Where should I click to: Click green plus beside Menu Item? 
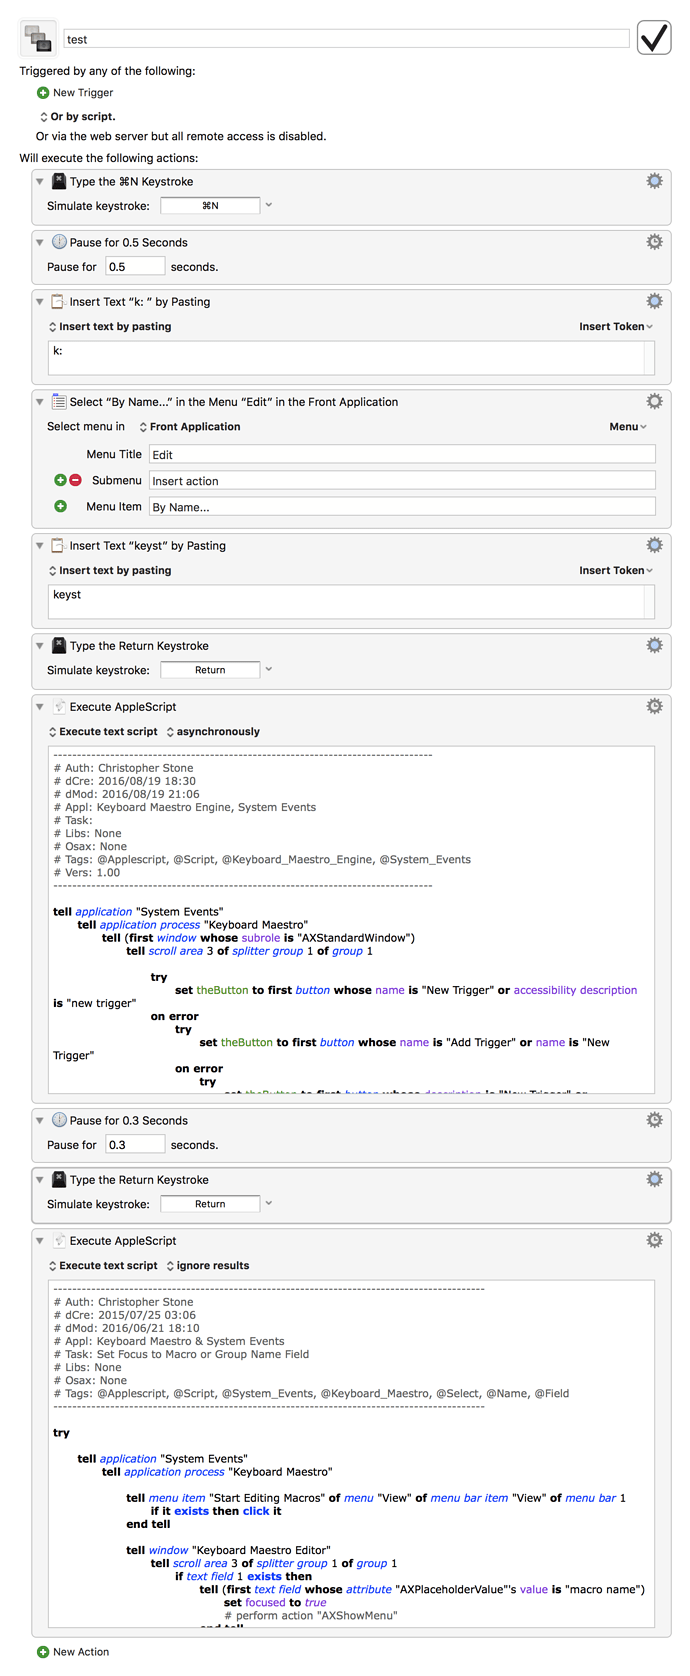60,506
